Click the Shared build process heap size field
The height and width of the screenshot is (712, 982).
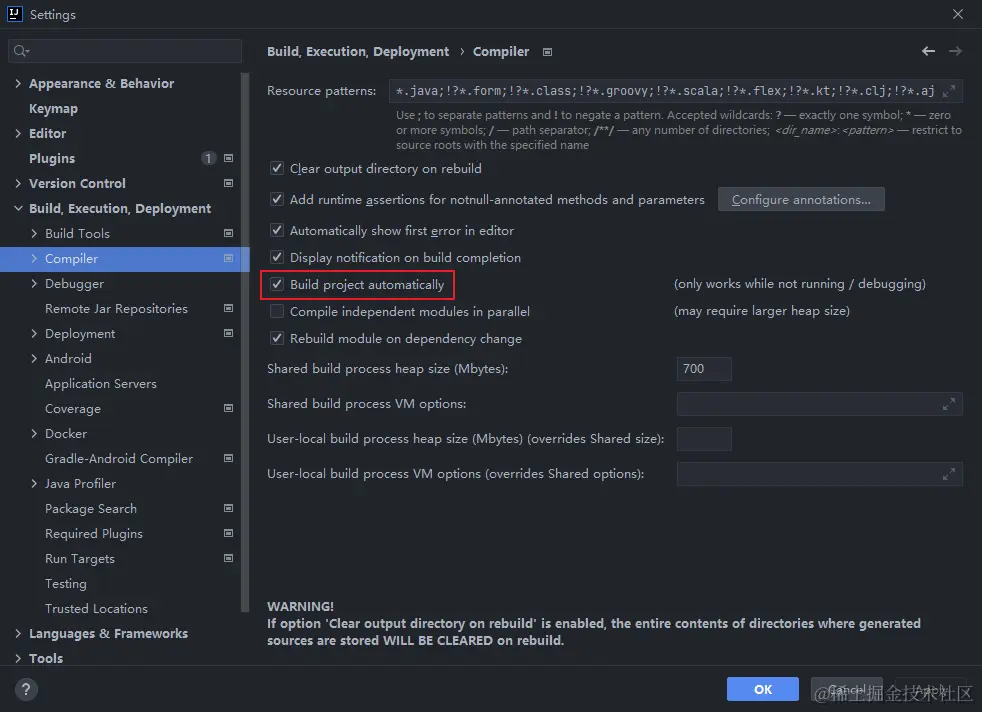click(703, 369)
